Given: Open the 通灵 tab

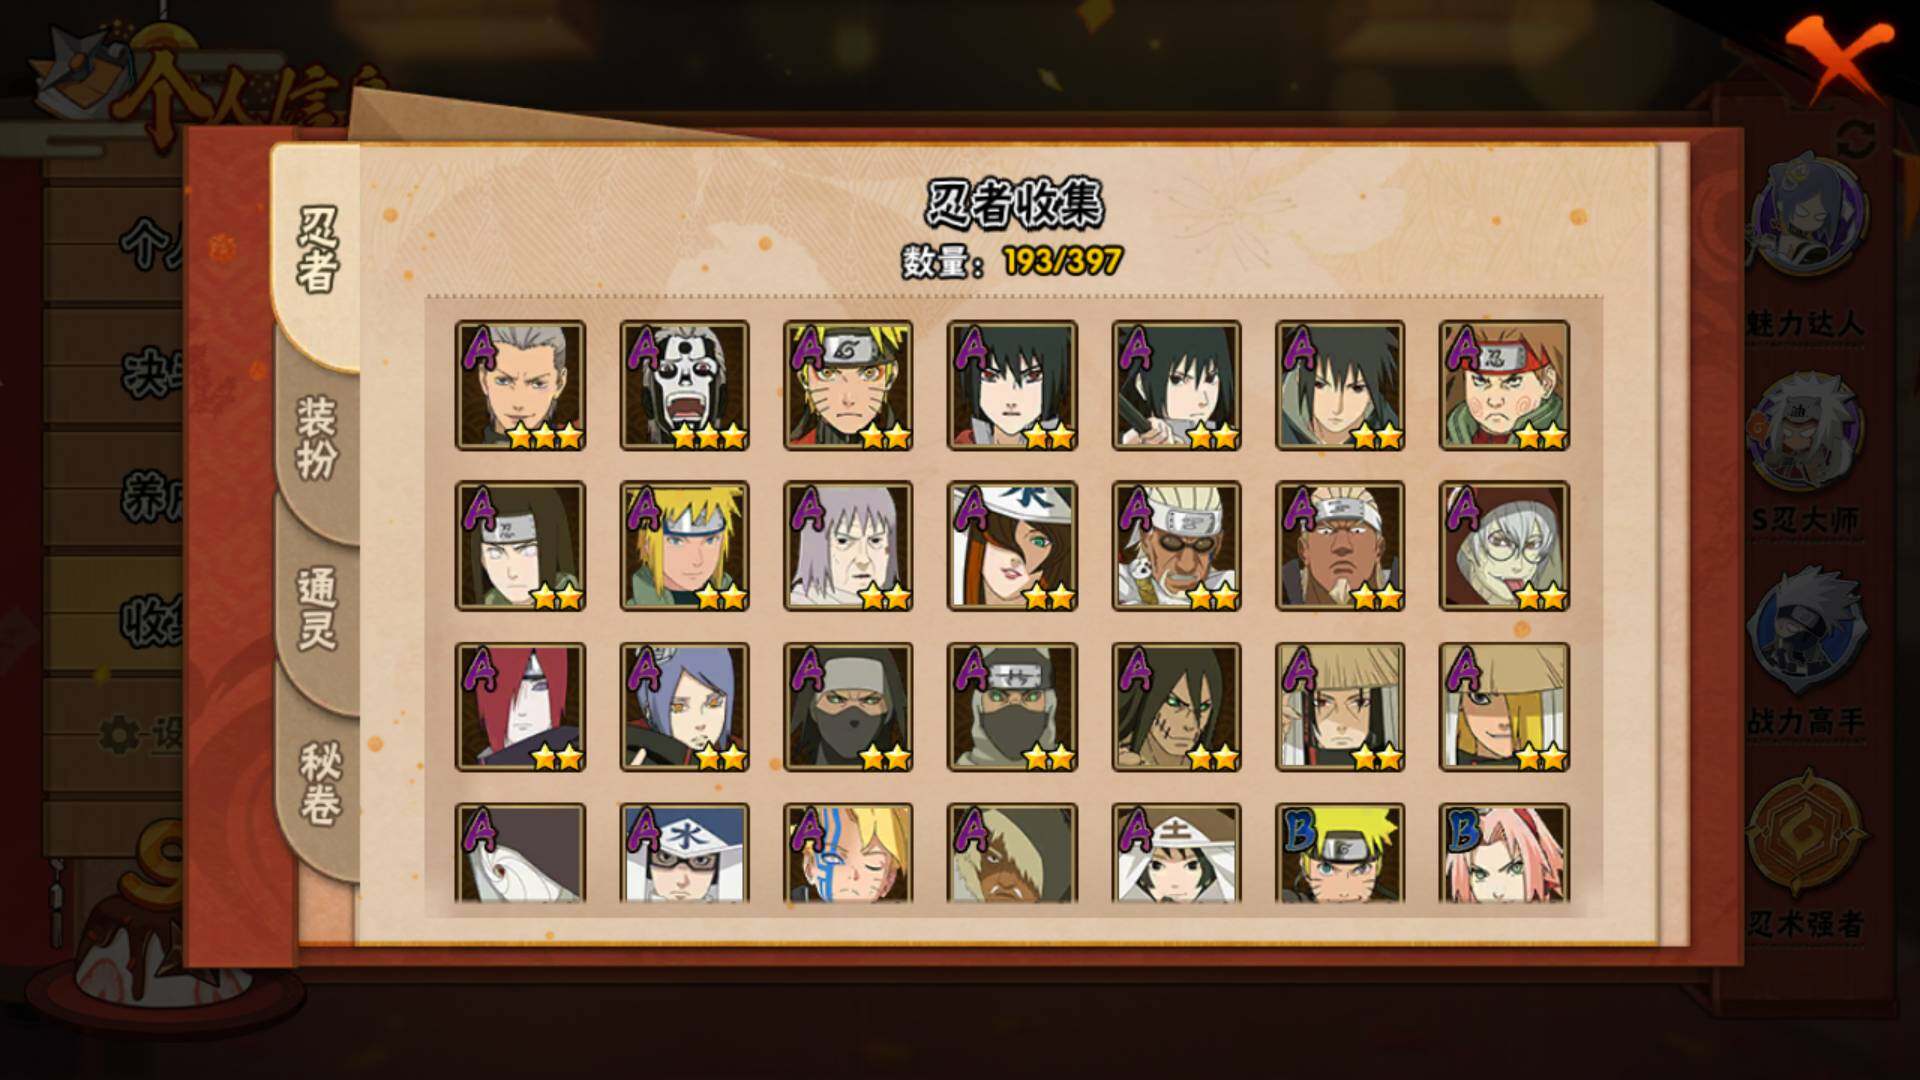Looking at the screenshot, I should [x=316, y=608].
